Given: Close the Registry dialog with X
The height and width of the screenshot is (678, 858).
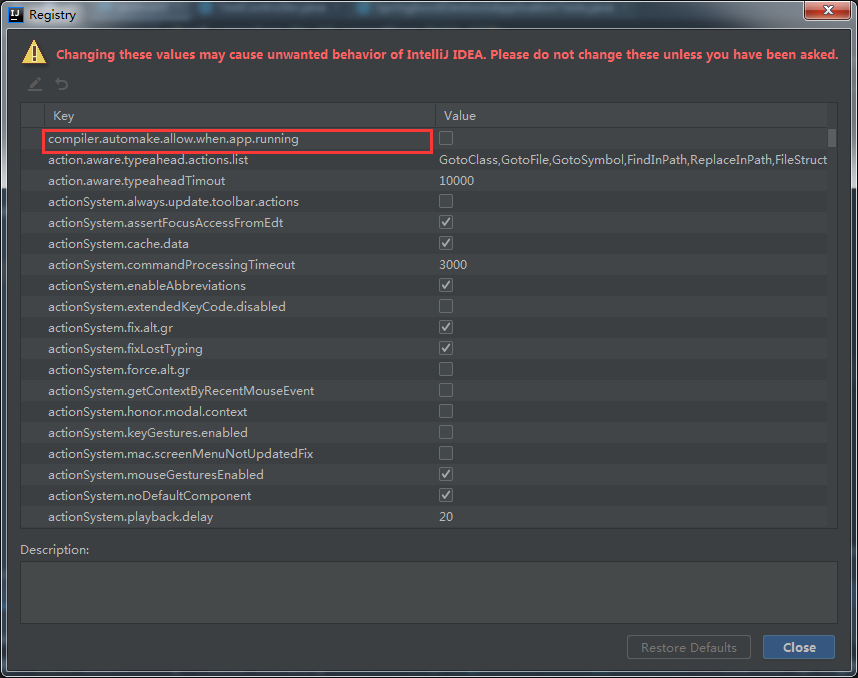Looking at the screenshot, I should tap(828, 10).
